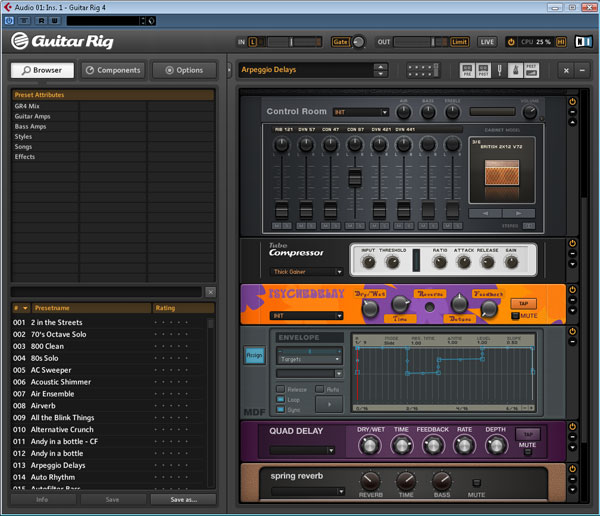Toggle the Envelope Sync checkbox
The width and height of the screenshot is (600, 516).
pos(280,410)
